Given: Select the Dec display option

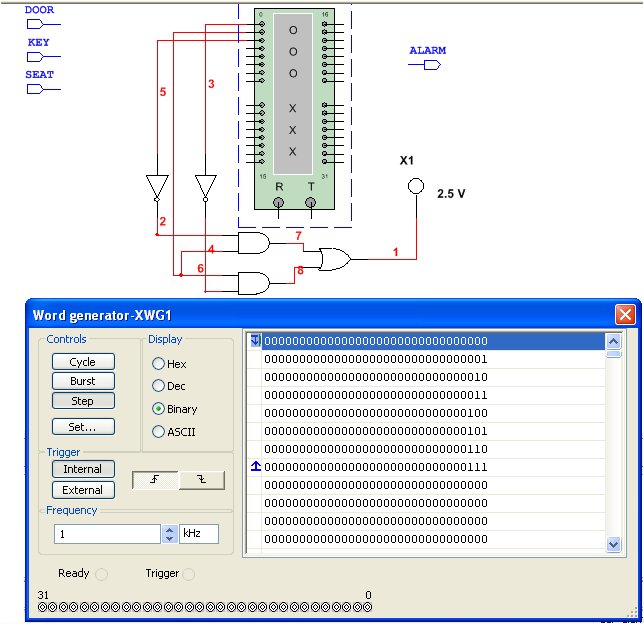Looking at the screenshot, I should [x=159, y=387].
